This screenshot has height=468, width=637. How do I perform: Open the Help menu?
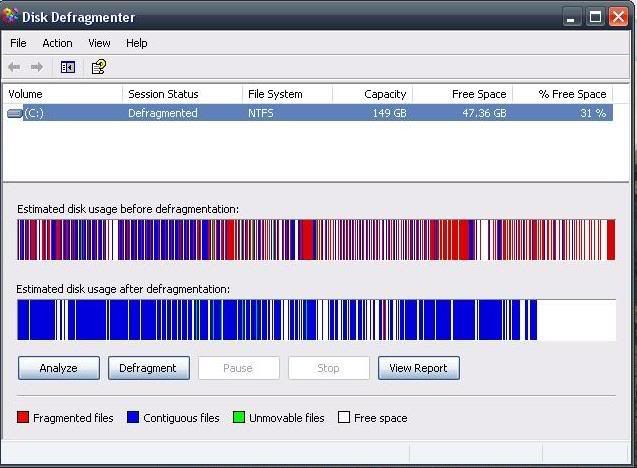click(136, 43)
